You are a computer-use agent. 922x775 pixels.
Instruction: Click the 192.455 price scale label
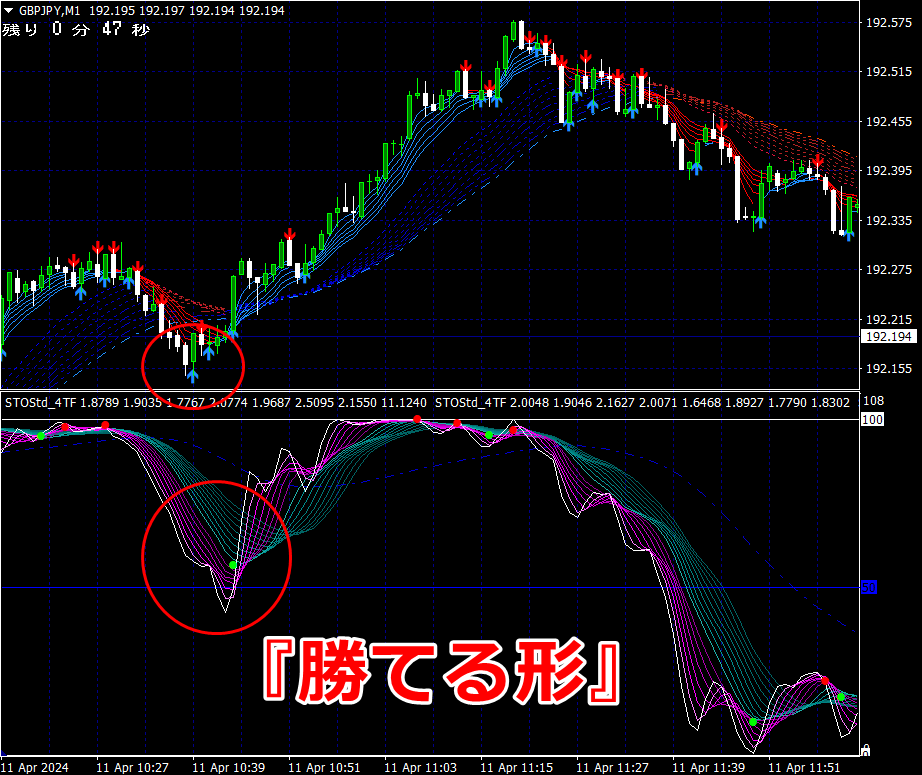888,122
